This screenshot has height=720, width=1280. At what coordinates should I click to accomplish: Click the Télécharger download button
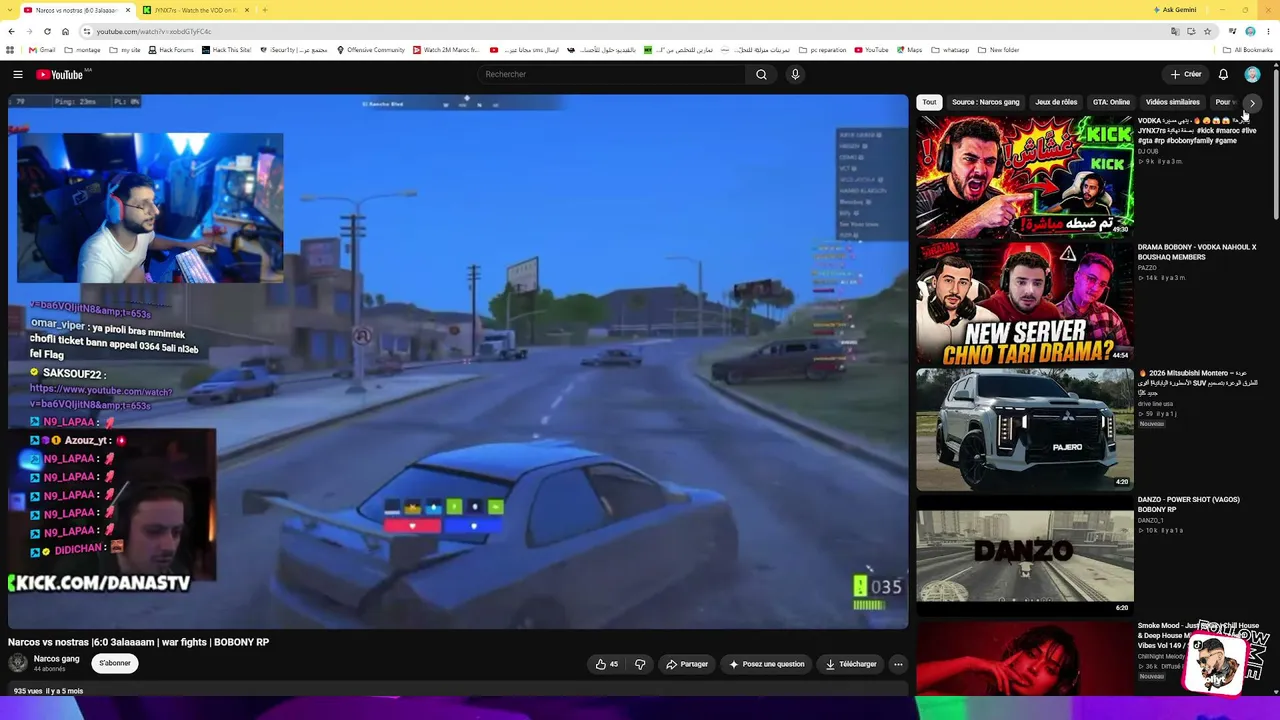click(851, 664)
